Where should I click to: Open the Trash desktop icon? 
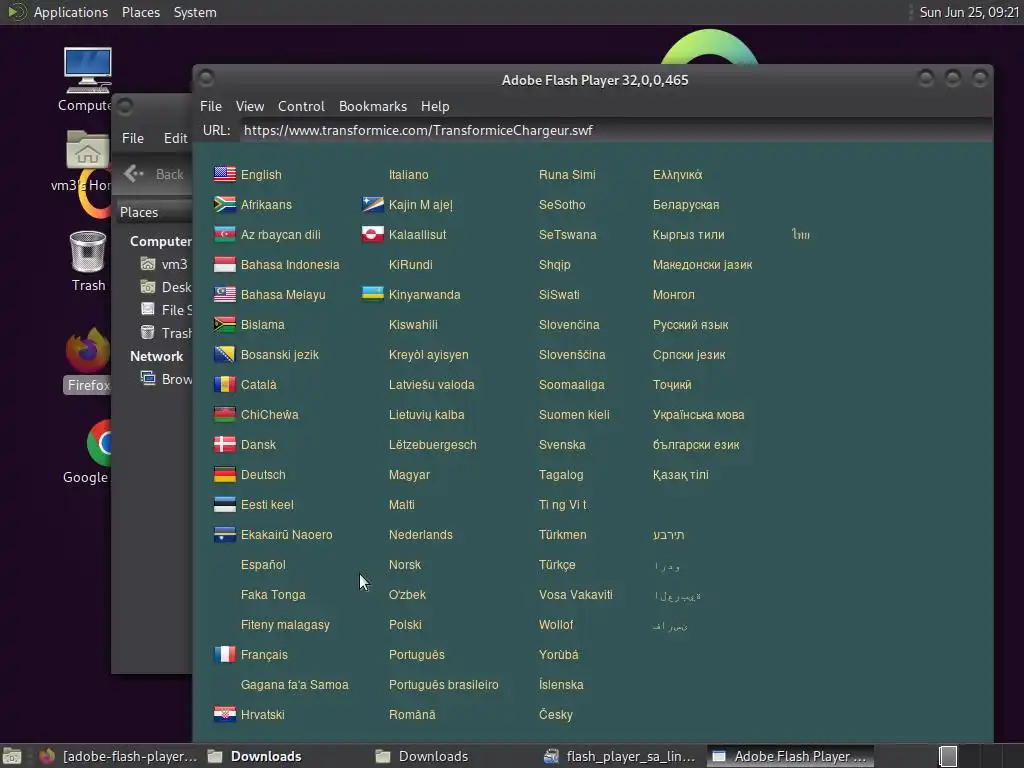click(88, 261)
